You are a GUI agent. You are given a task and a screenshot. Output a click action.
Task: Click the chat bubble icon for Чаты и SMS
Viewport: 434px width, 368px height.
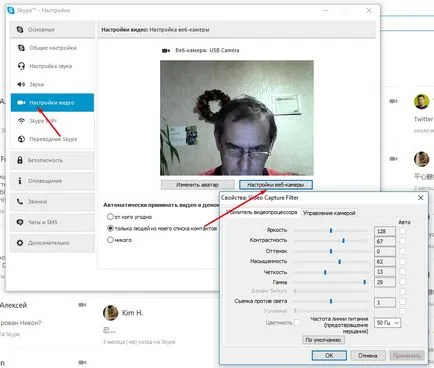[20, 222]
